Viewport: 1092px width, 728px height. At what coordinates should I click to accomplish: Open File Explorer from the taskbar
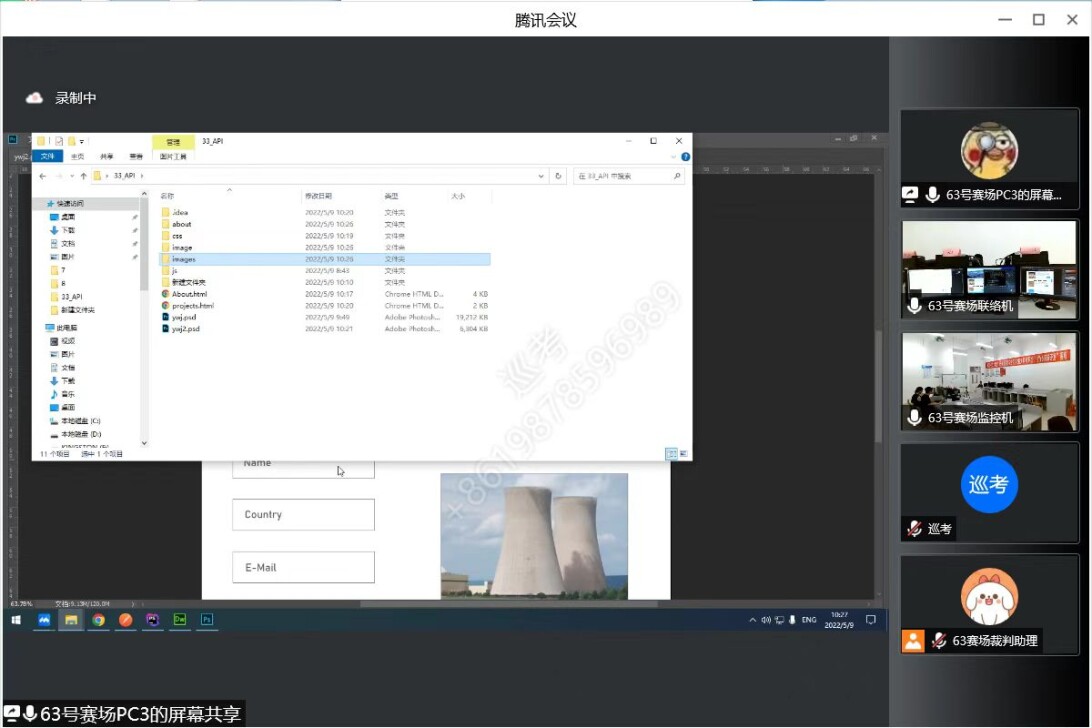pyautogui.click(x=71, y=620)
